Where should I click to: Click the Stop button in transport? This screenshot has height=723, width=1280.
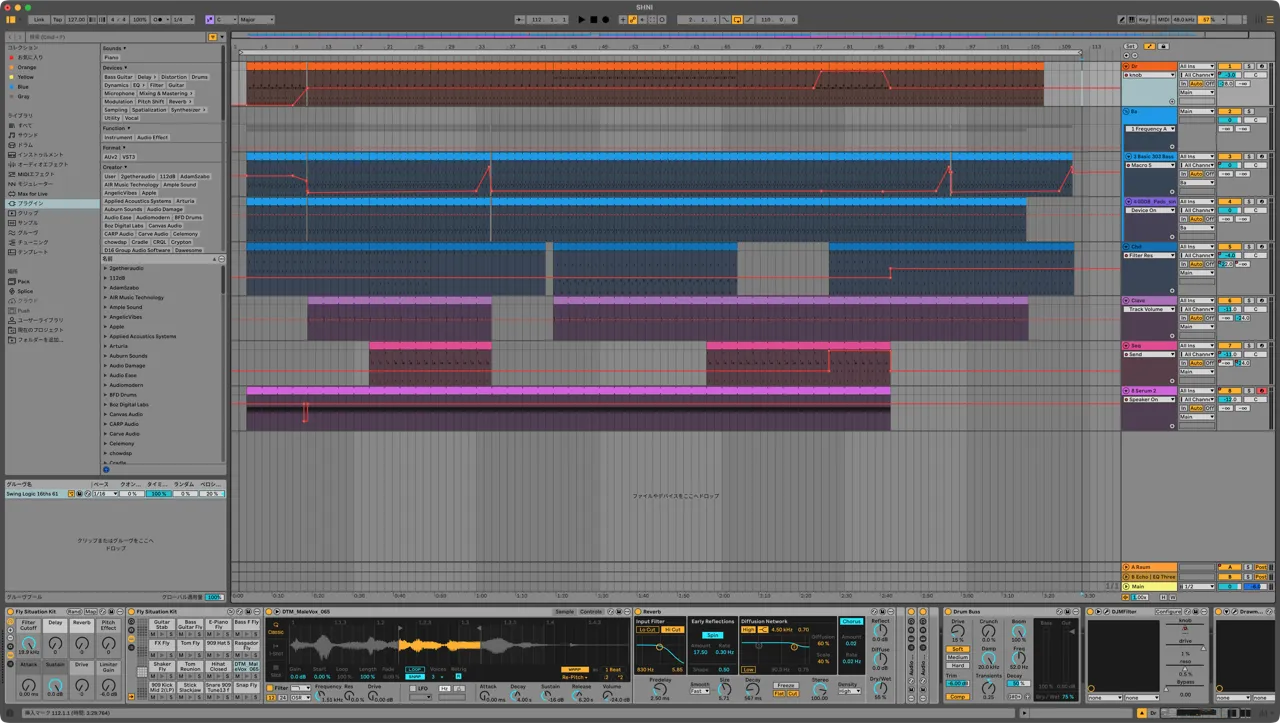(593, 19)
